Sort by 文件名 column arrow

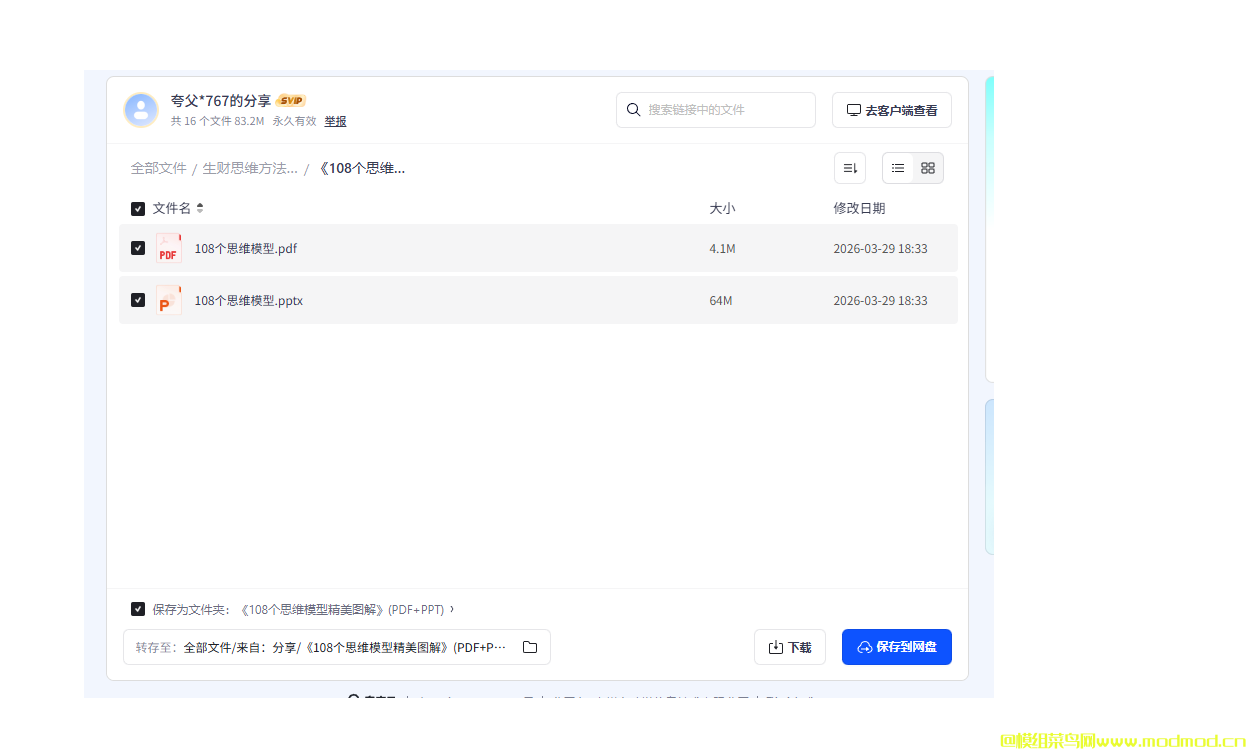[x=200, y=208]
